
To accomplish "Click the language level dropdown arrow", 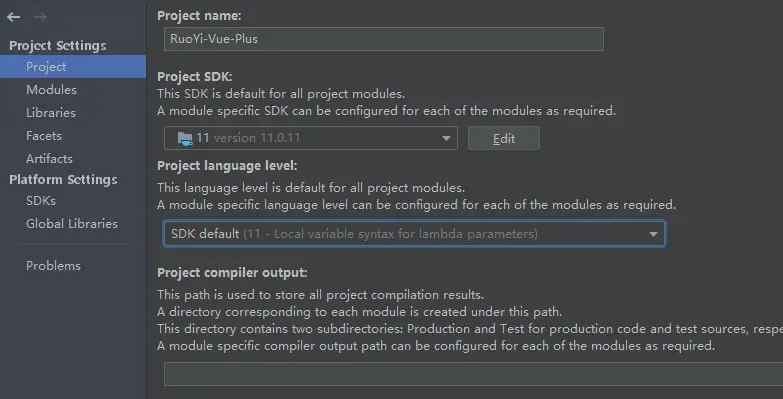I will pos(653,234).
